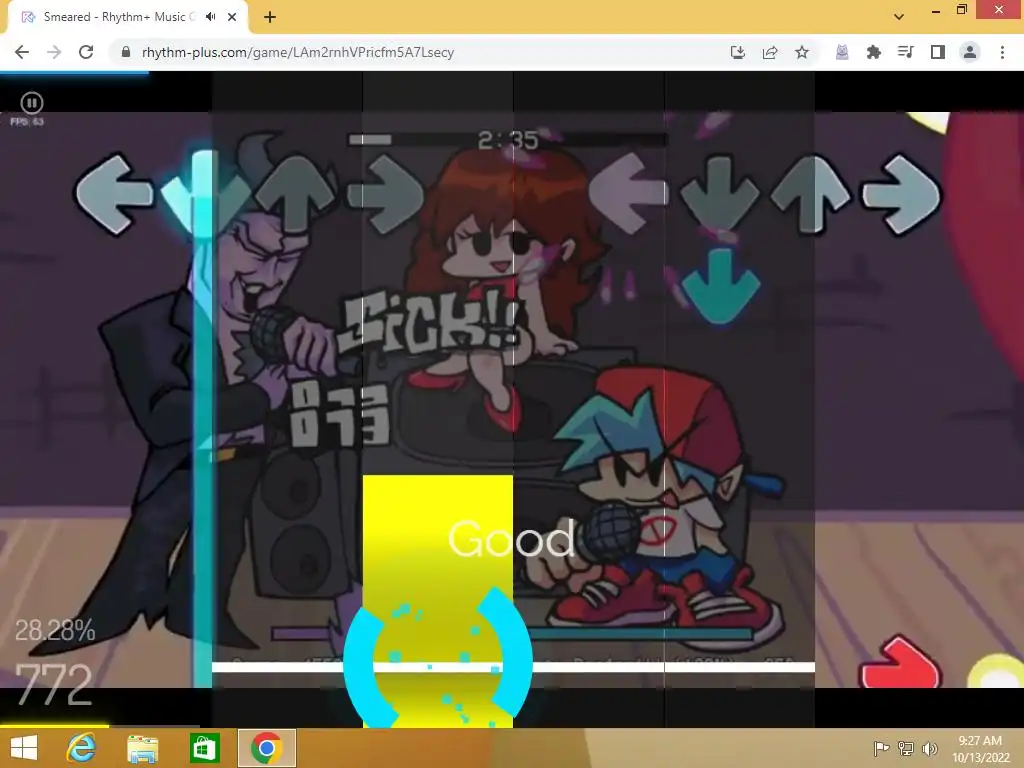The height and width of the screenshot is (768, 1024).
Task: Click the 772 score number
Action: (54, 684)
